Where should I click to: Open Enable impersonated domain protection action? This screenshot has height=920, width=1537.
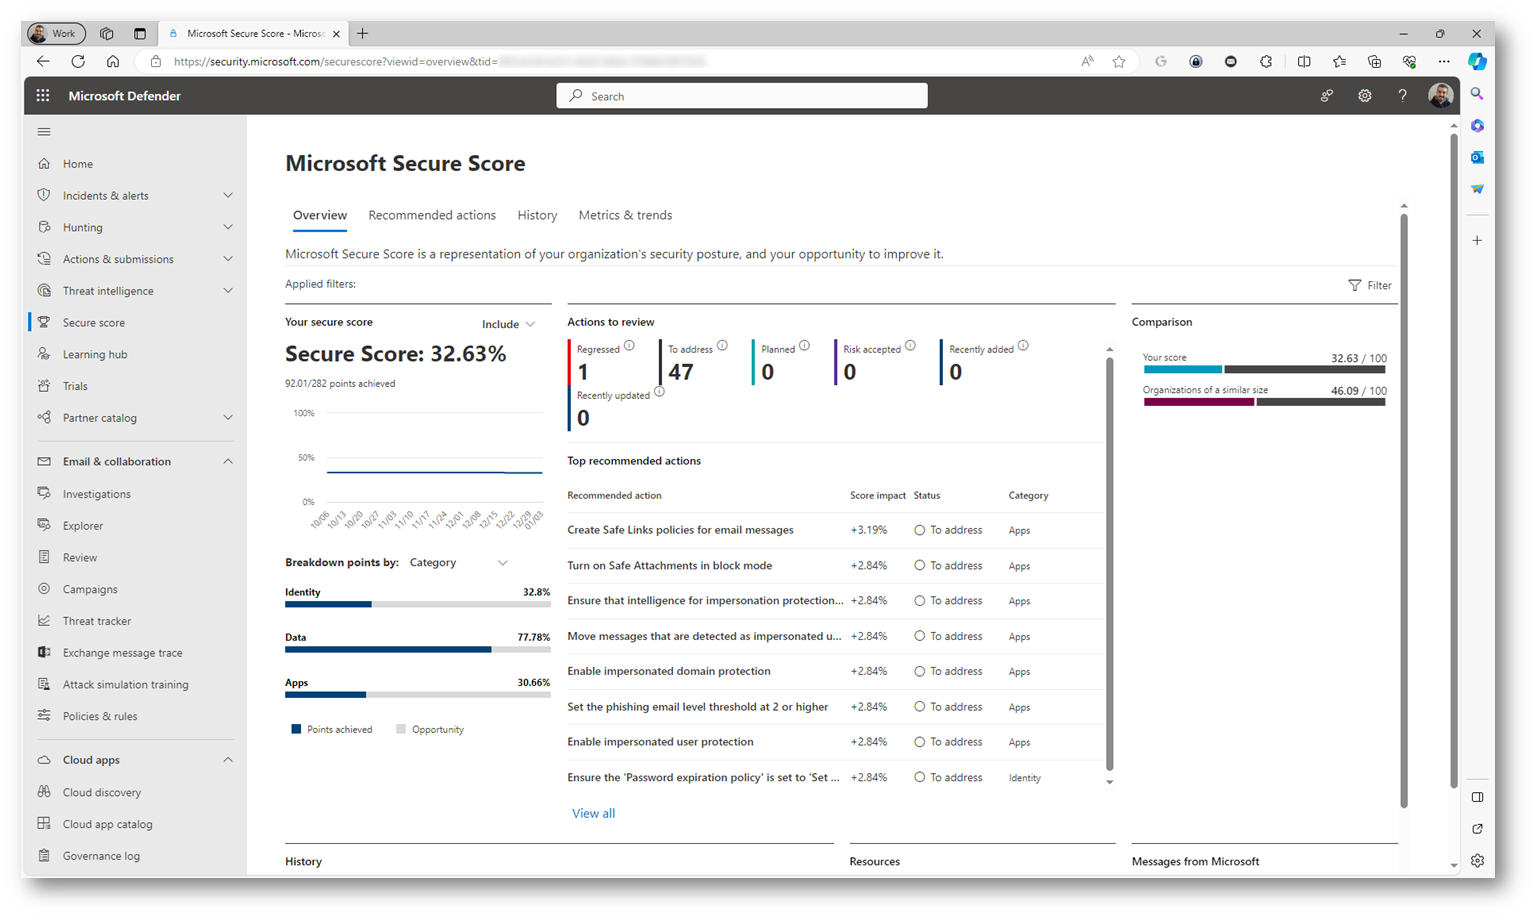pyautogui.click(x=668, y=672)
